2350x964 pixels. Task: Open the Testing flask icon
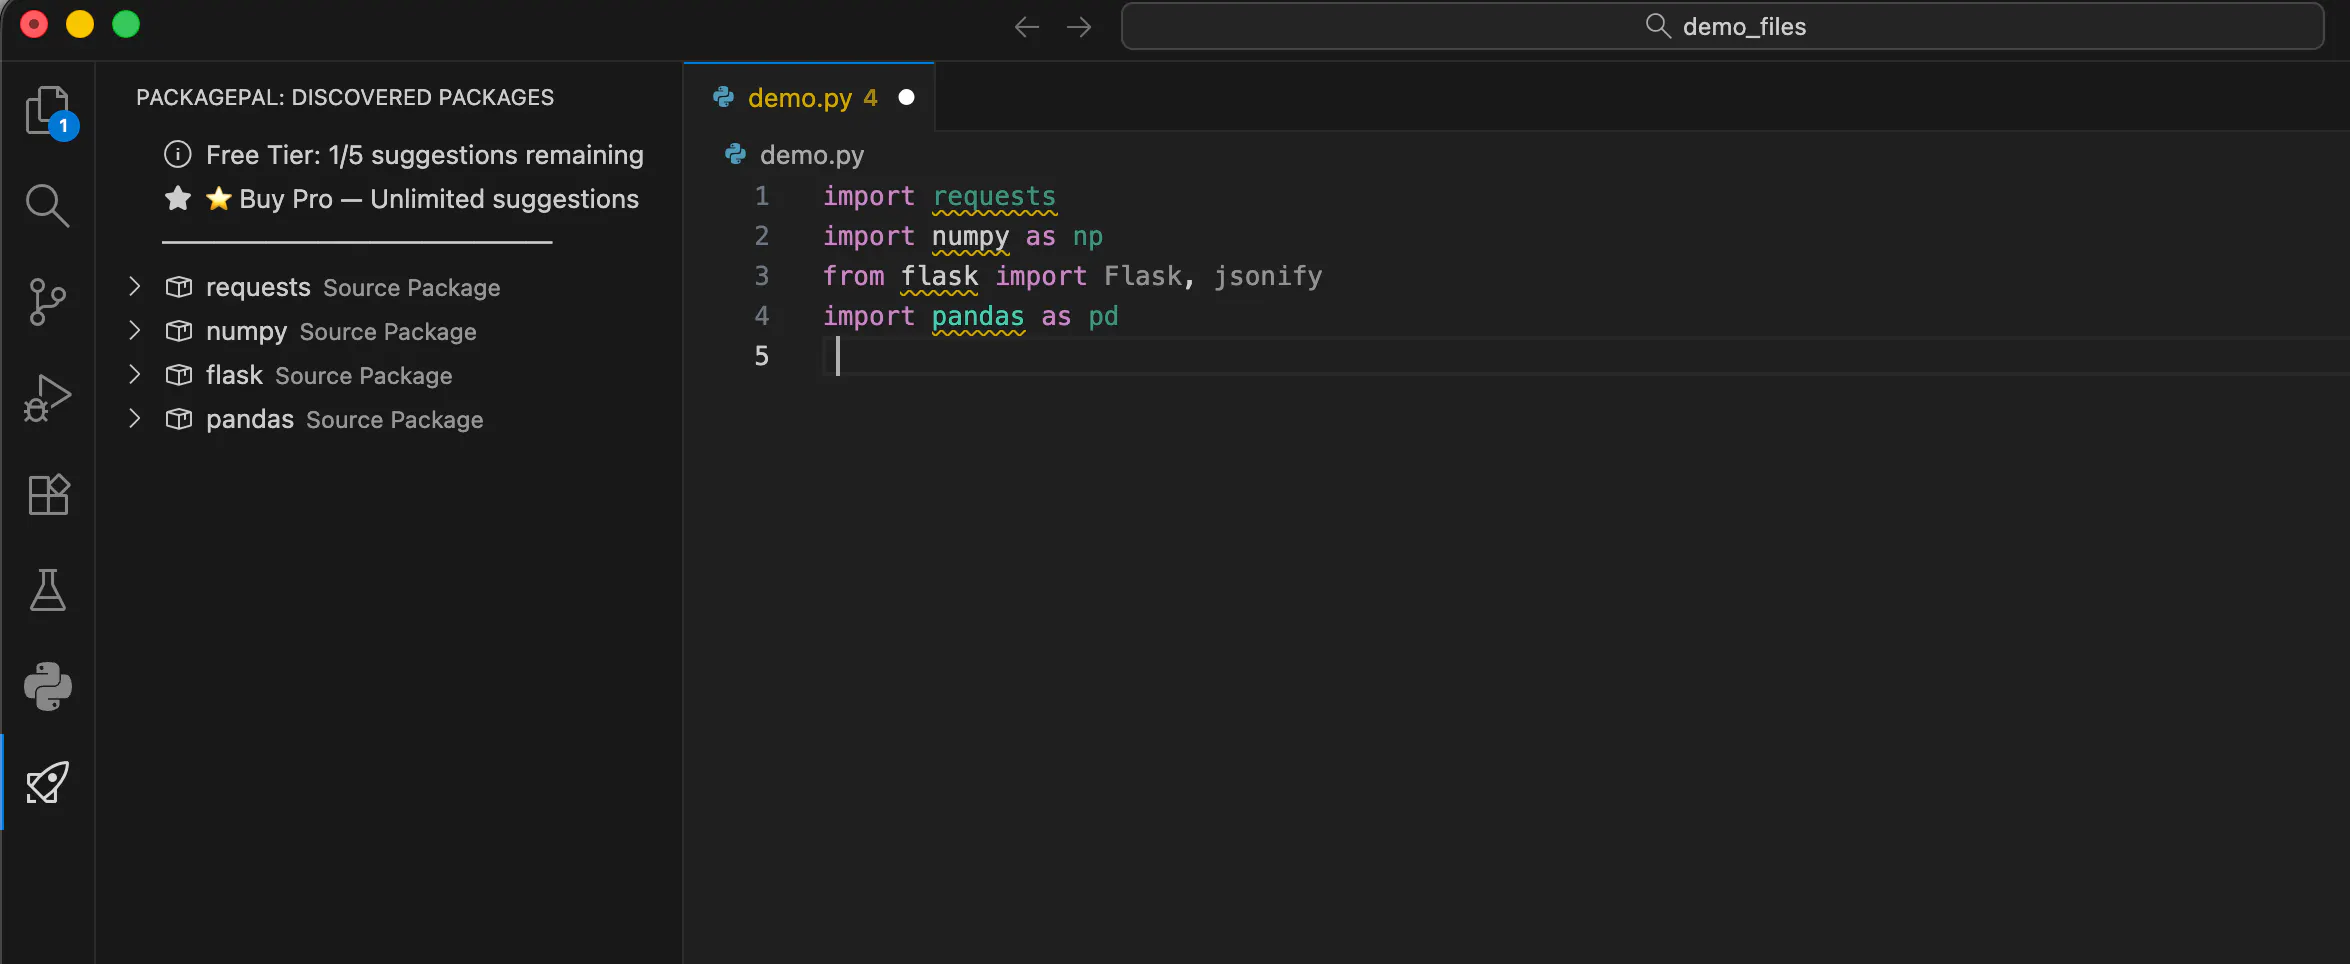tap(48, 590)
